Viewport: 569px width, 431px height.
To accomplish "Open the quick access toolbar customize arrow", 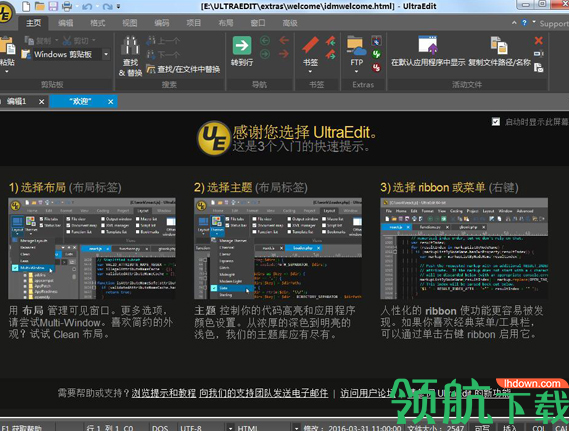I will 118,7.
